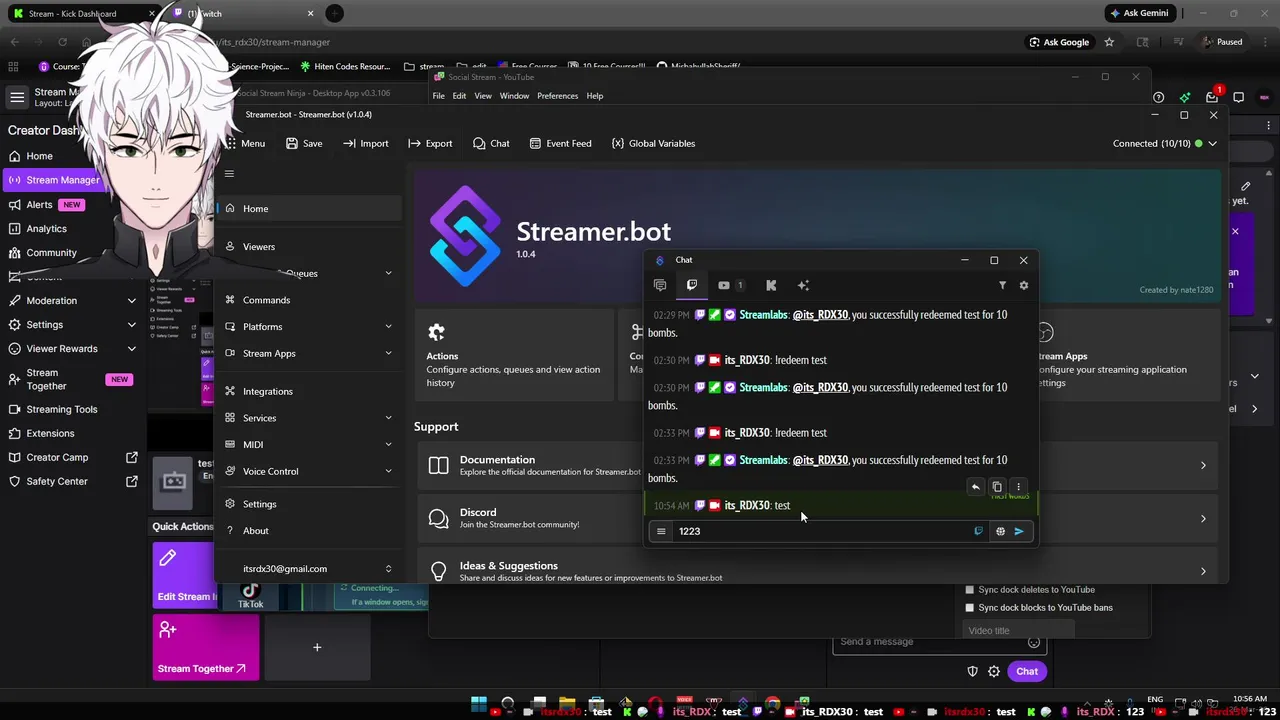
Task: Open the Actions card
Action: pos(514,355)
